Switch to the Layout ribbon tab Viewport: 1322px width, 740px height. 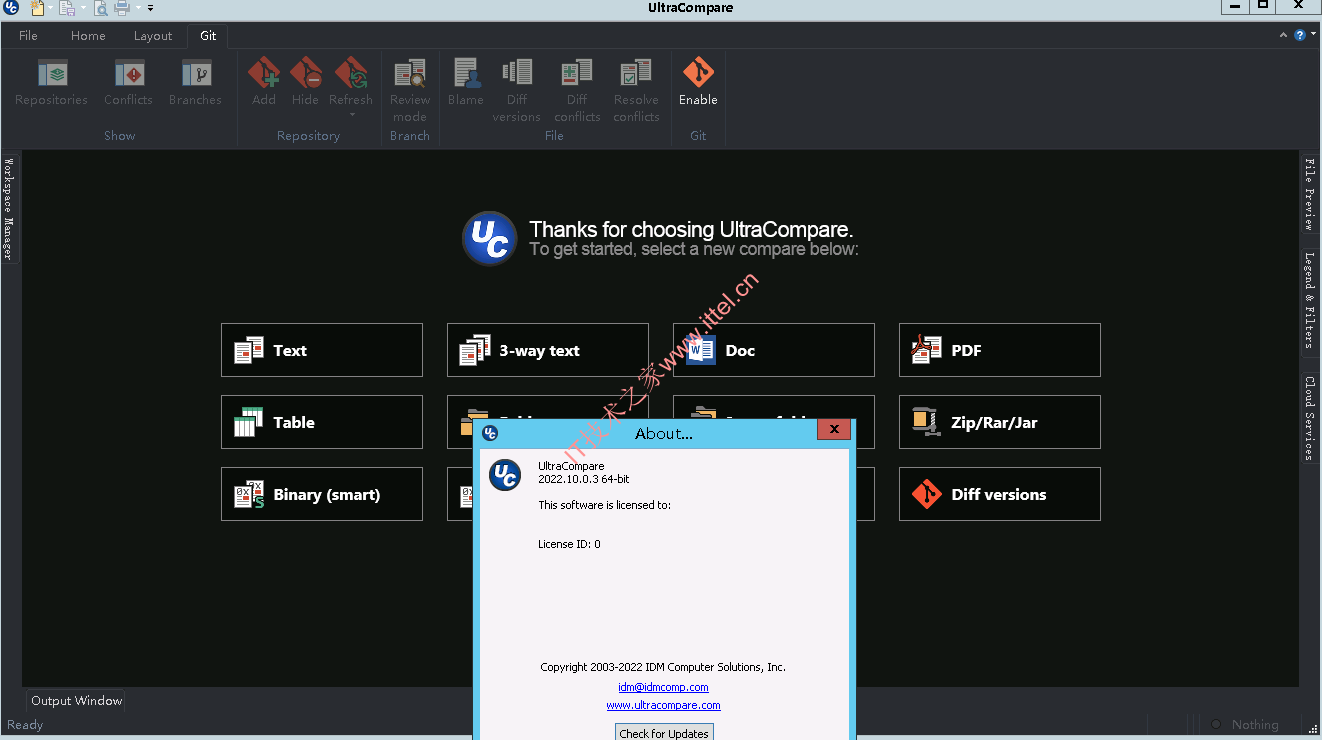[x=153, y=36]
